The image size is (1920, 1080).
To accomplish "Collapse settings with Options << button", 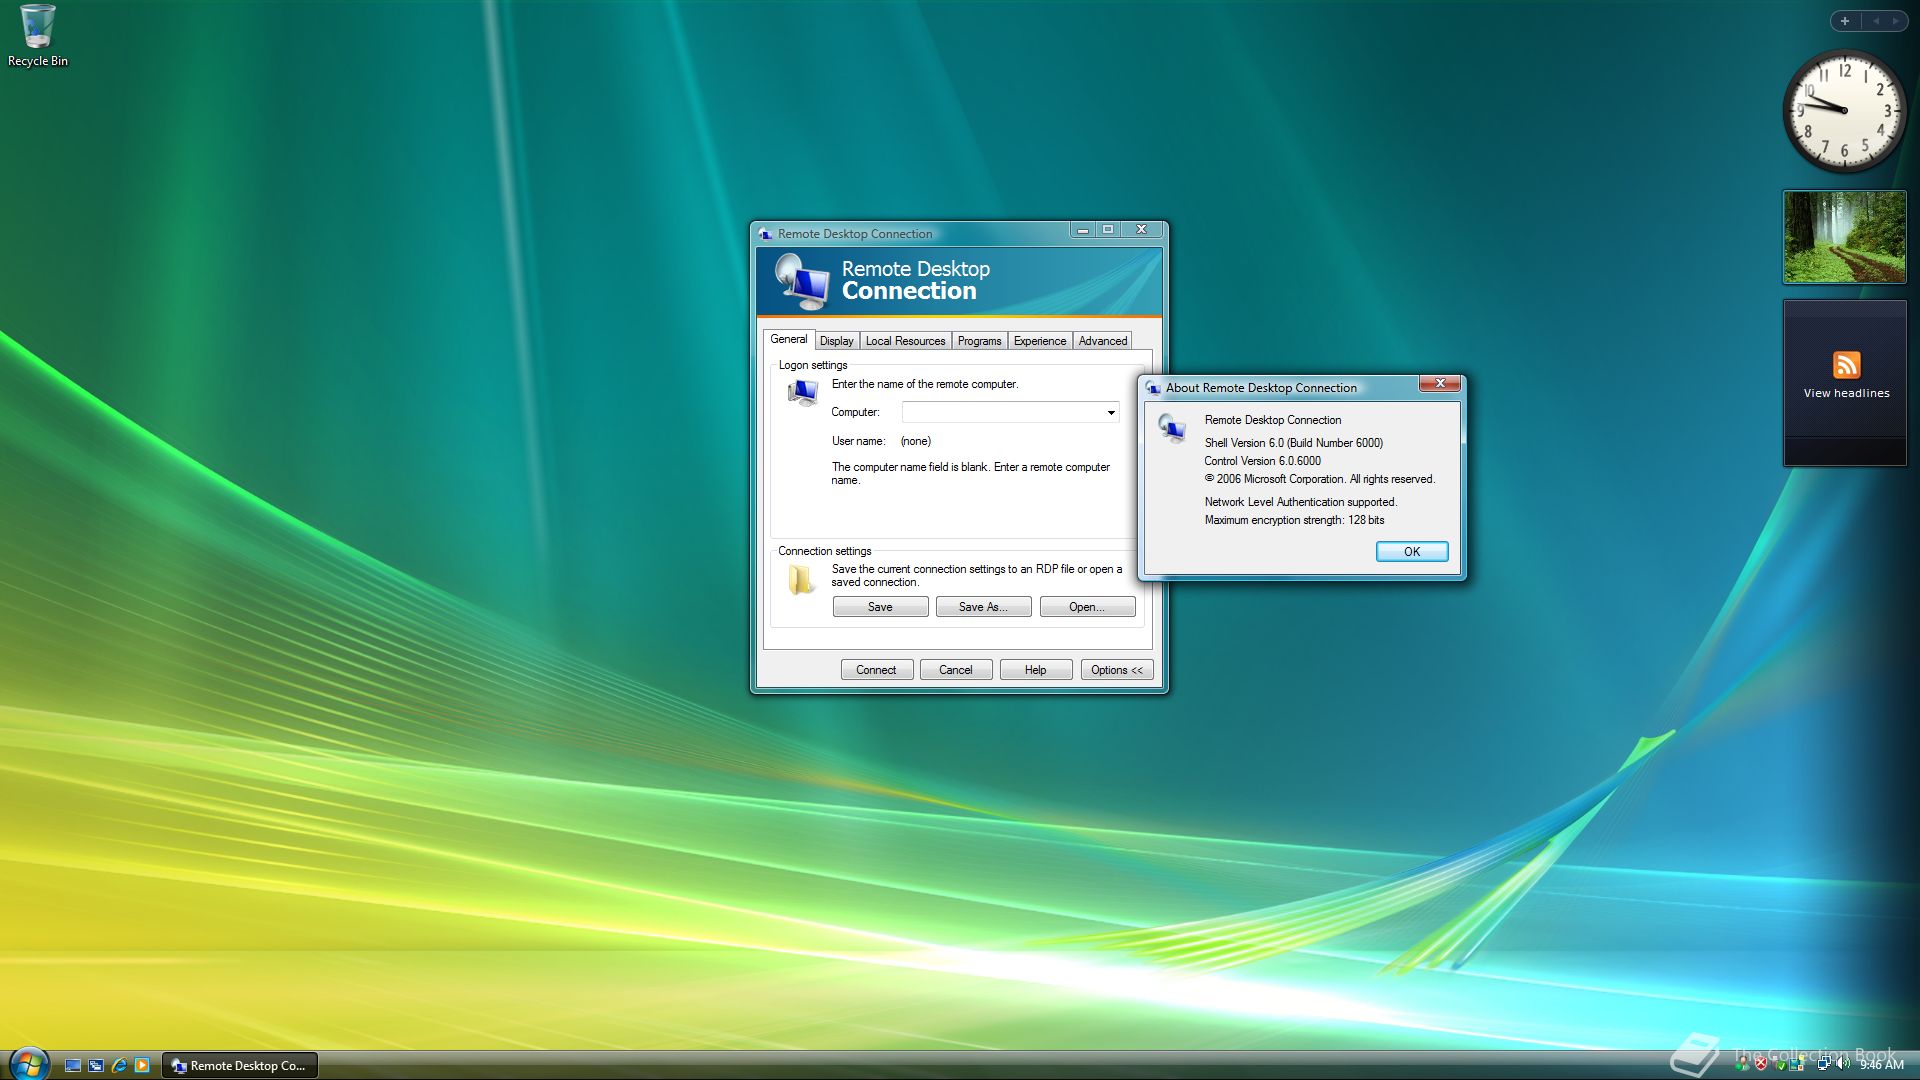I will (x=1116, y=670).
